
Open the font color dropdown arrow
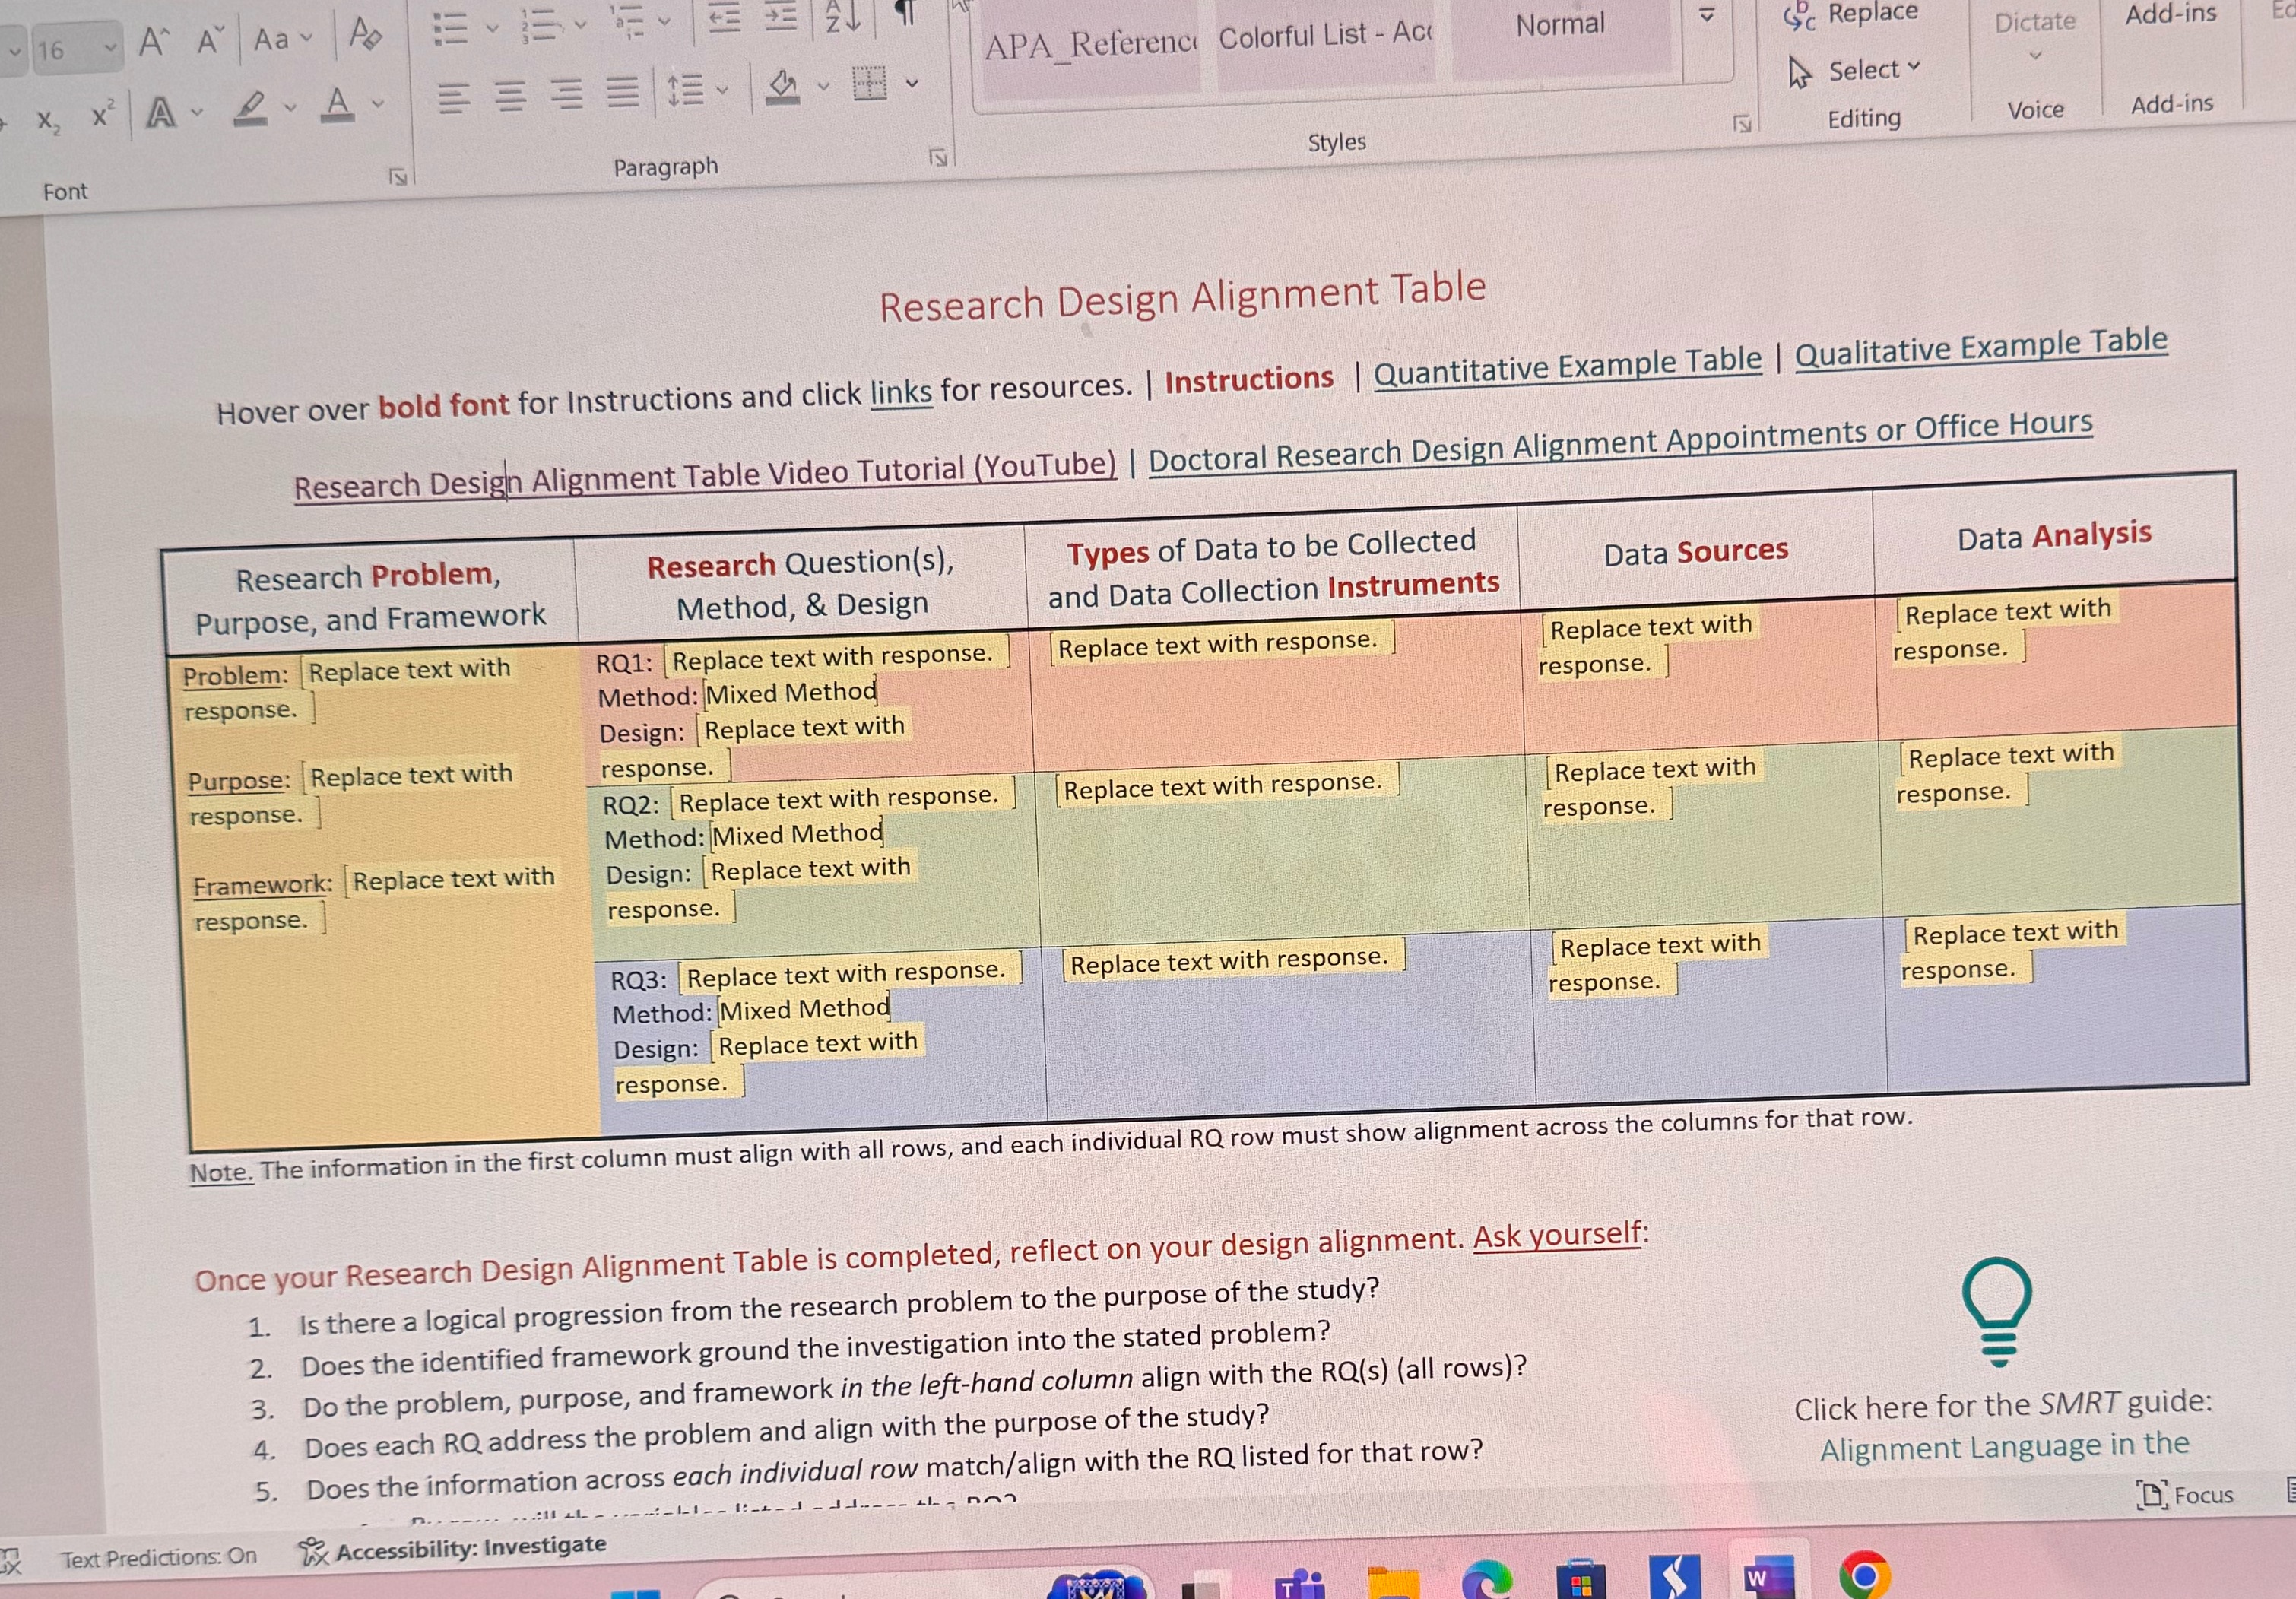[x=377, y=103]
